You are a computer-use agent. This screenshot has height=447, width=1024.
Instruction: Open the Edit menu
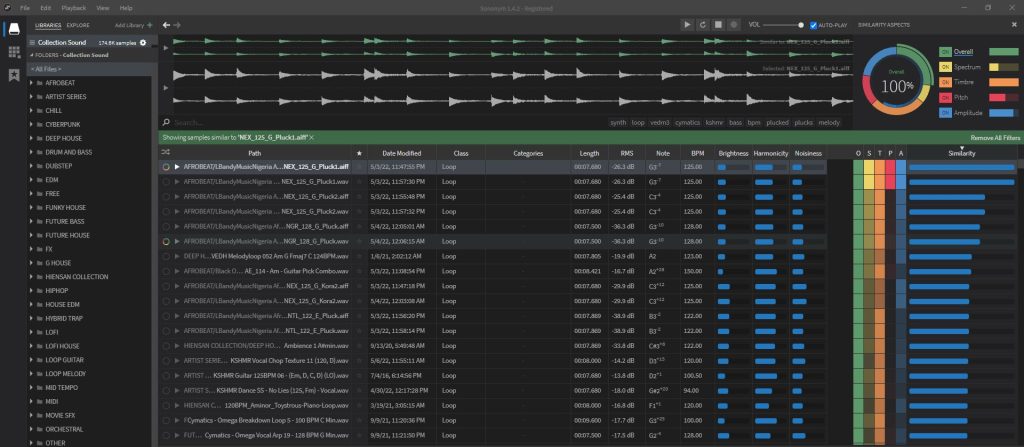45,8
